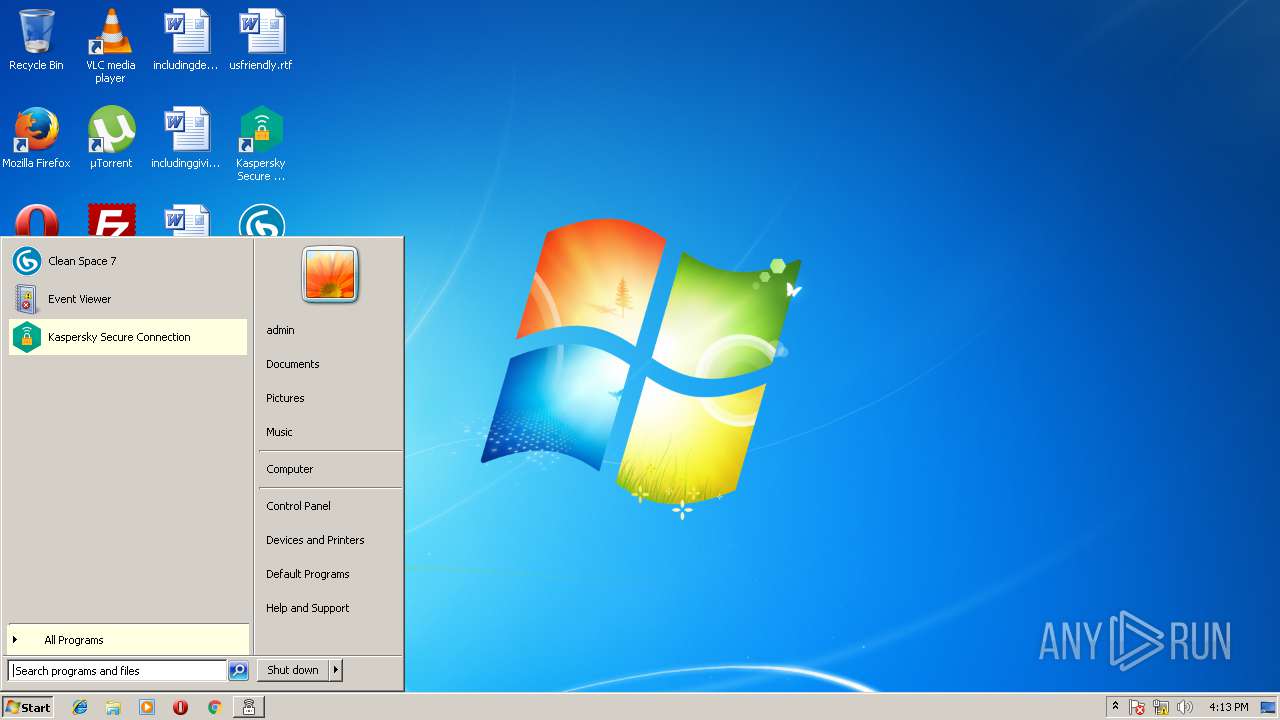The image size is (1280, 720).
Task: Open Mozilla Firefox desktop shortcut
Action: coord(36,138)
